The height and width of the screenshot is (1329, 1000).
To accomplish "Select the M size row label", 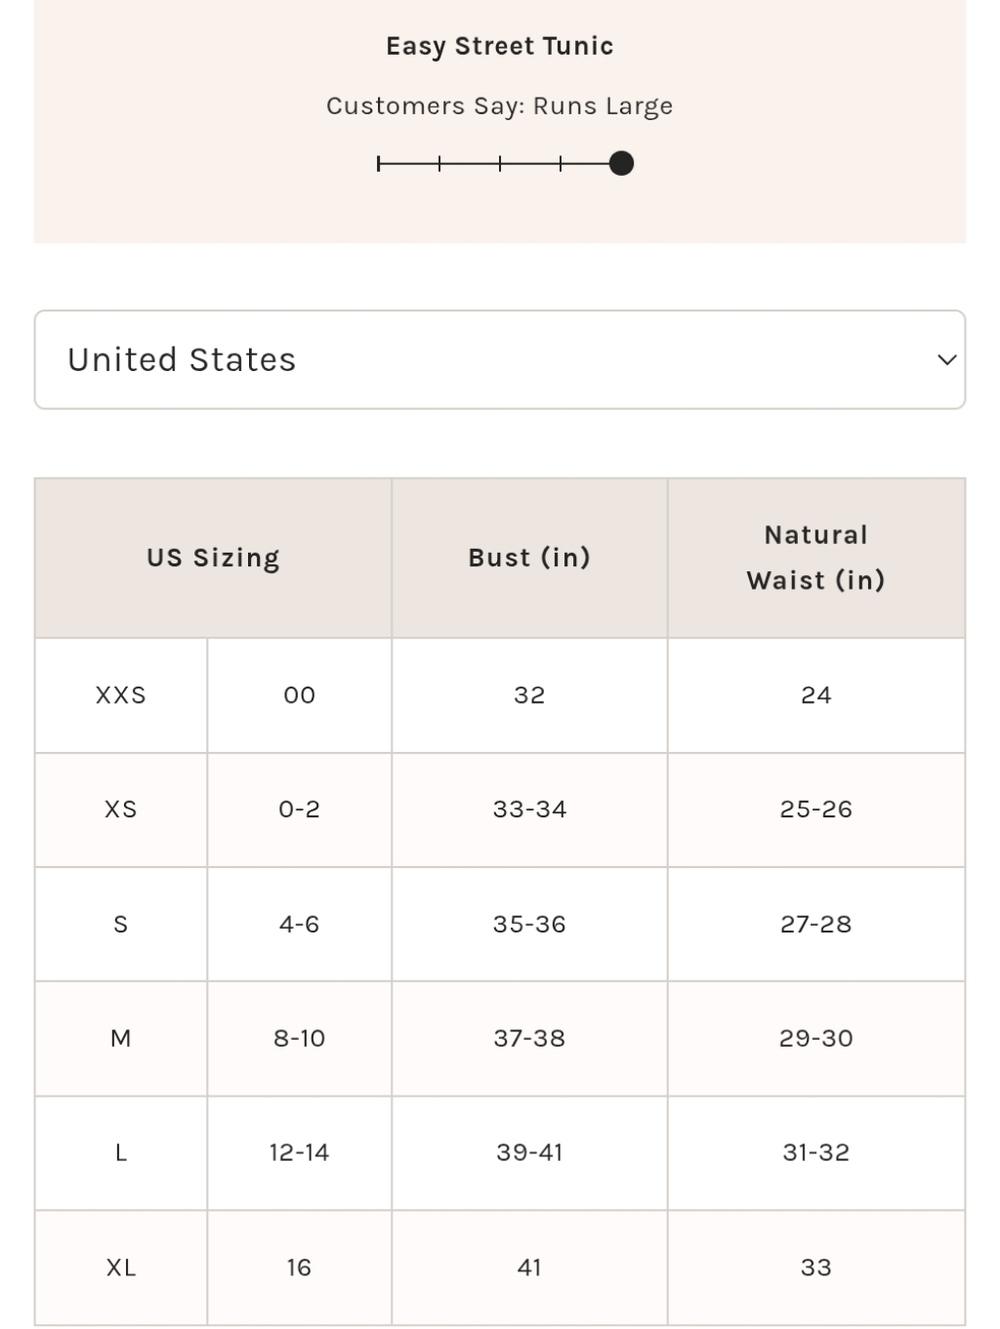I will click(x=121, y=1039).
